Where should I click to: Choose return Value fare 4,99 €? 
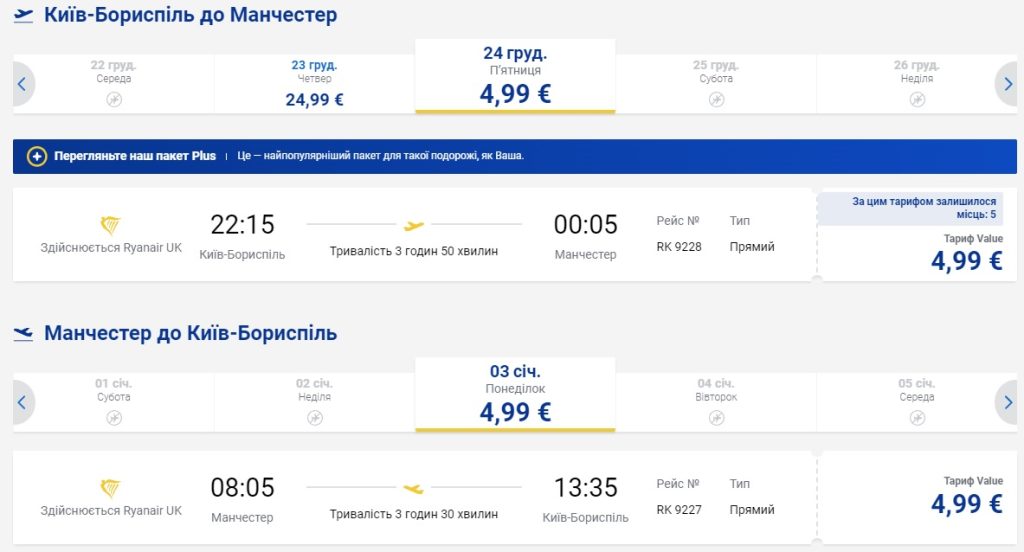(966, 503)
